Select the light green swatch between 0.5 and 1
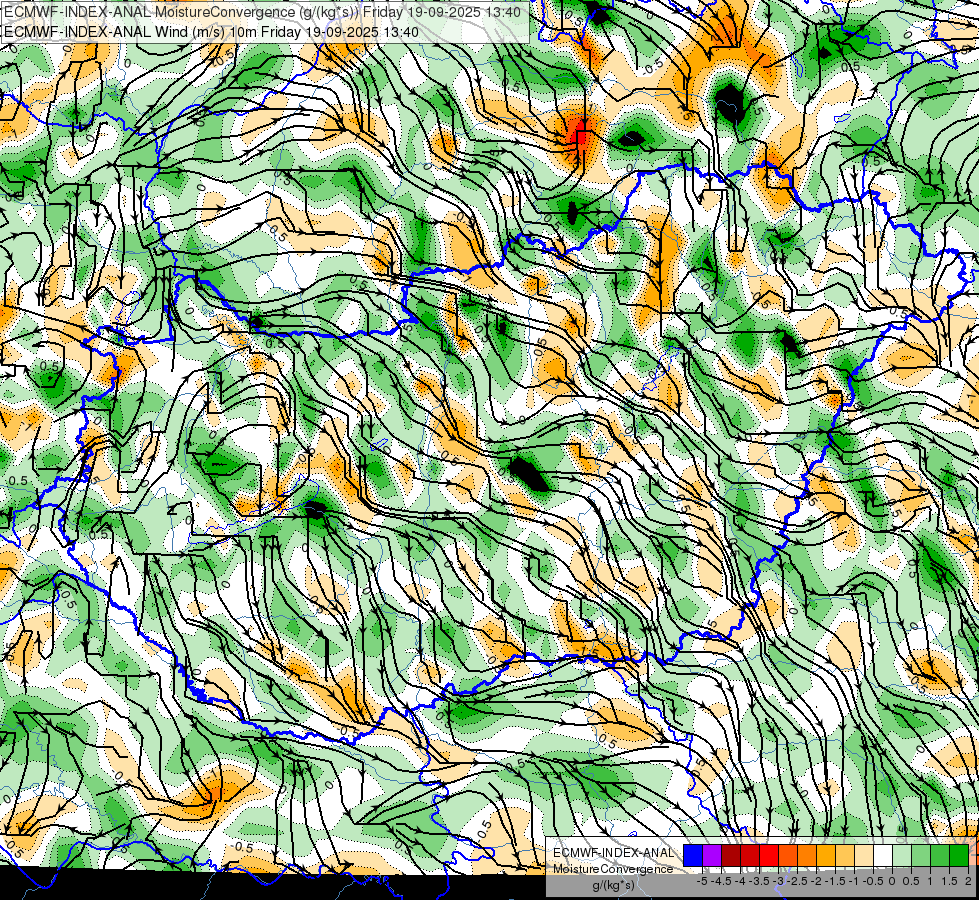 (921, 855)
